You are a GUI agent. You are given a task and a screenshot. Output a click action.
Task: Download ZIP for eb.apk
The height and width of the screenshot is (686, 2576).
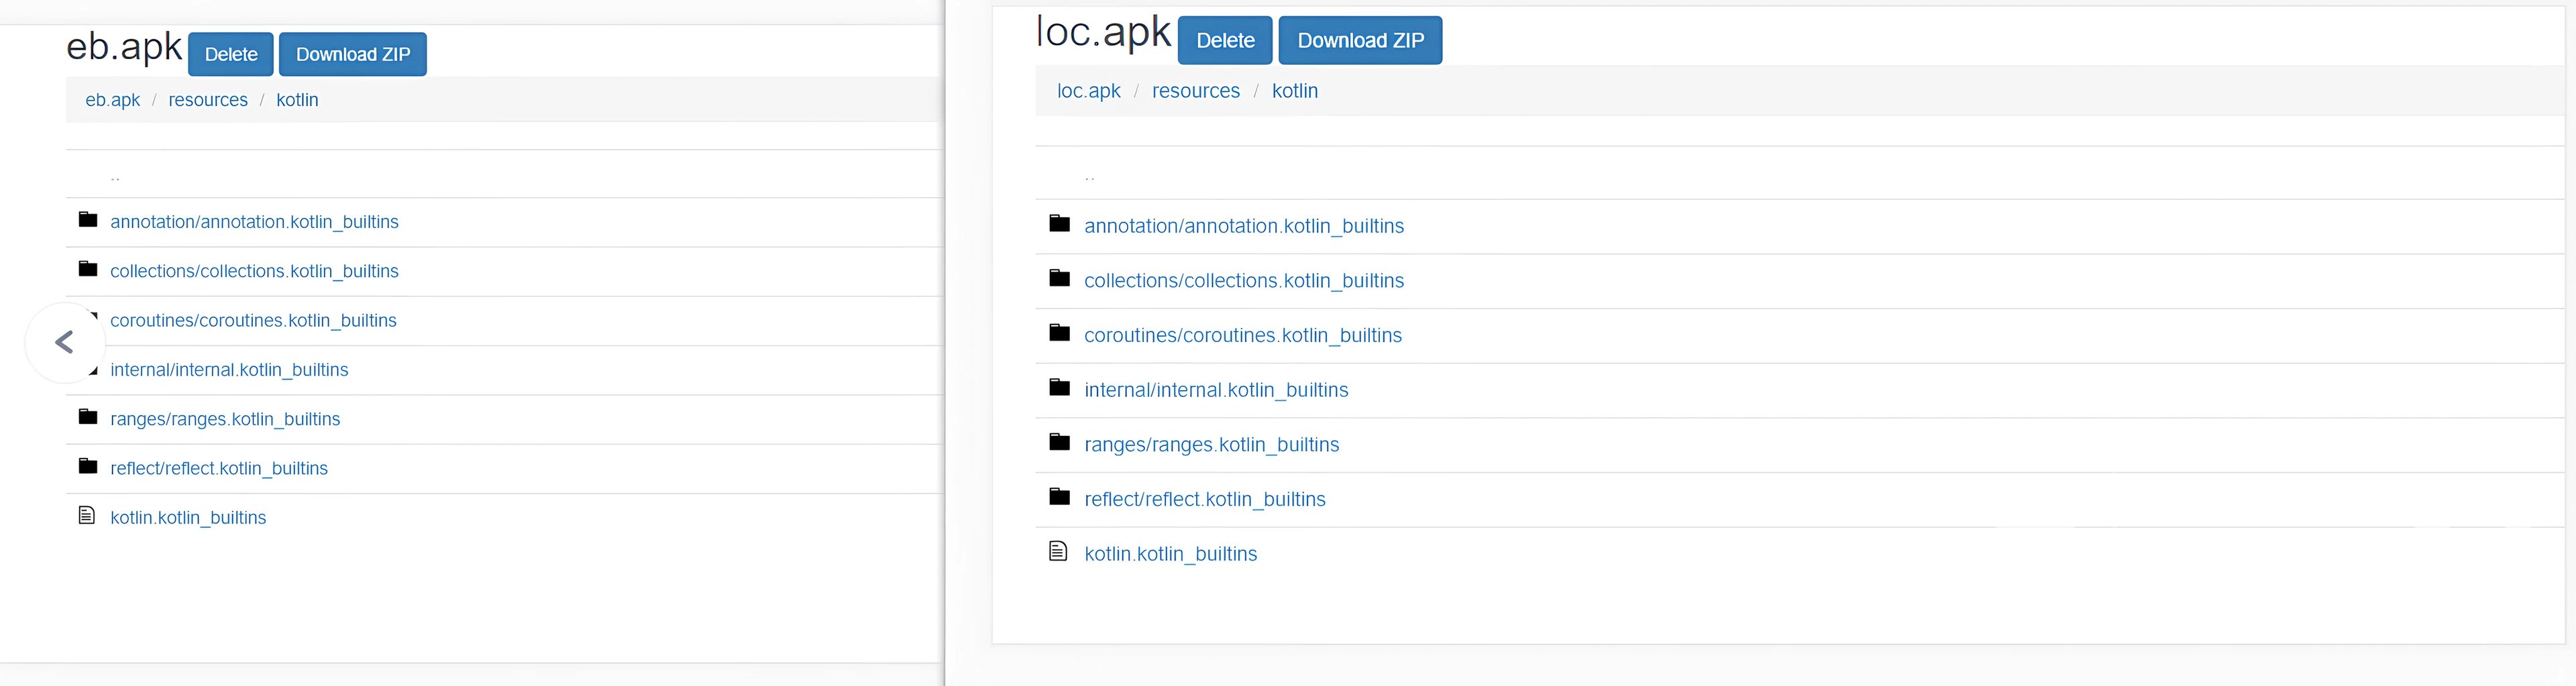click(x=353, y=54)
